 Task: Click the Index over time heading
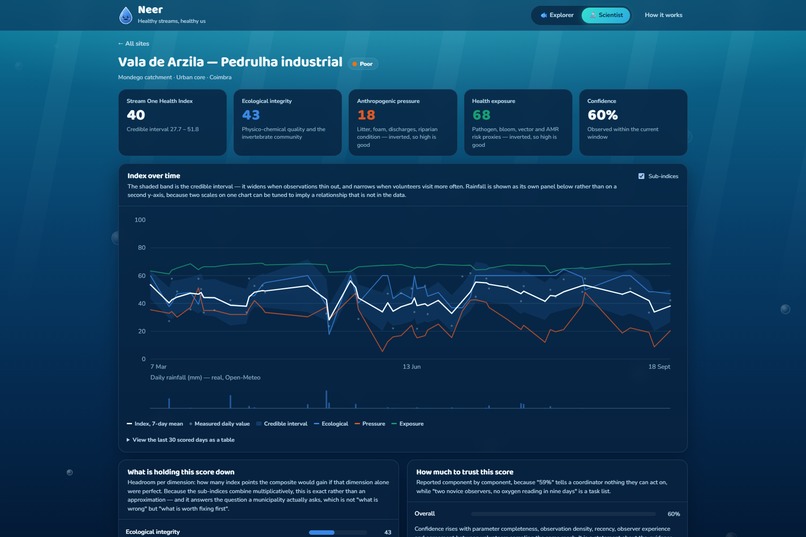154,176
